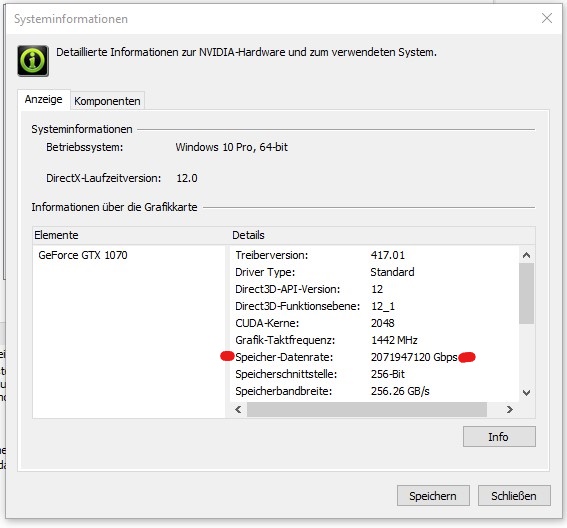Select the Anzeige tab

click(43, 99)
